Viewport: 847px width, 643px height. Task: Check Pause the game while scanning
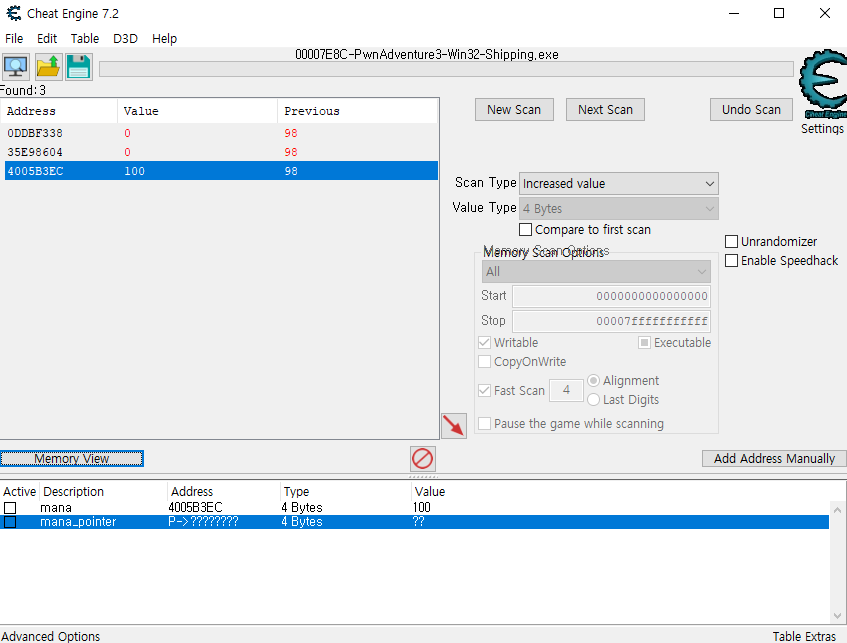[485, 424]
